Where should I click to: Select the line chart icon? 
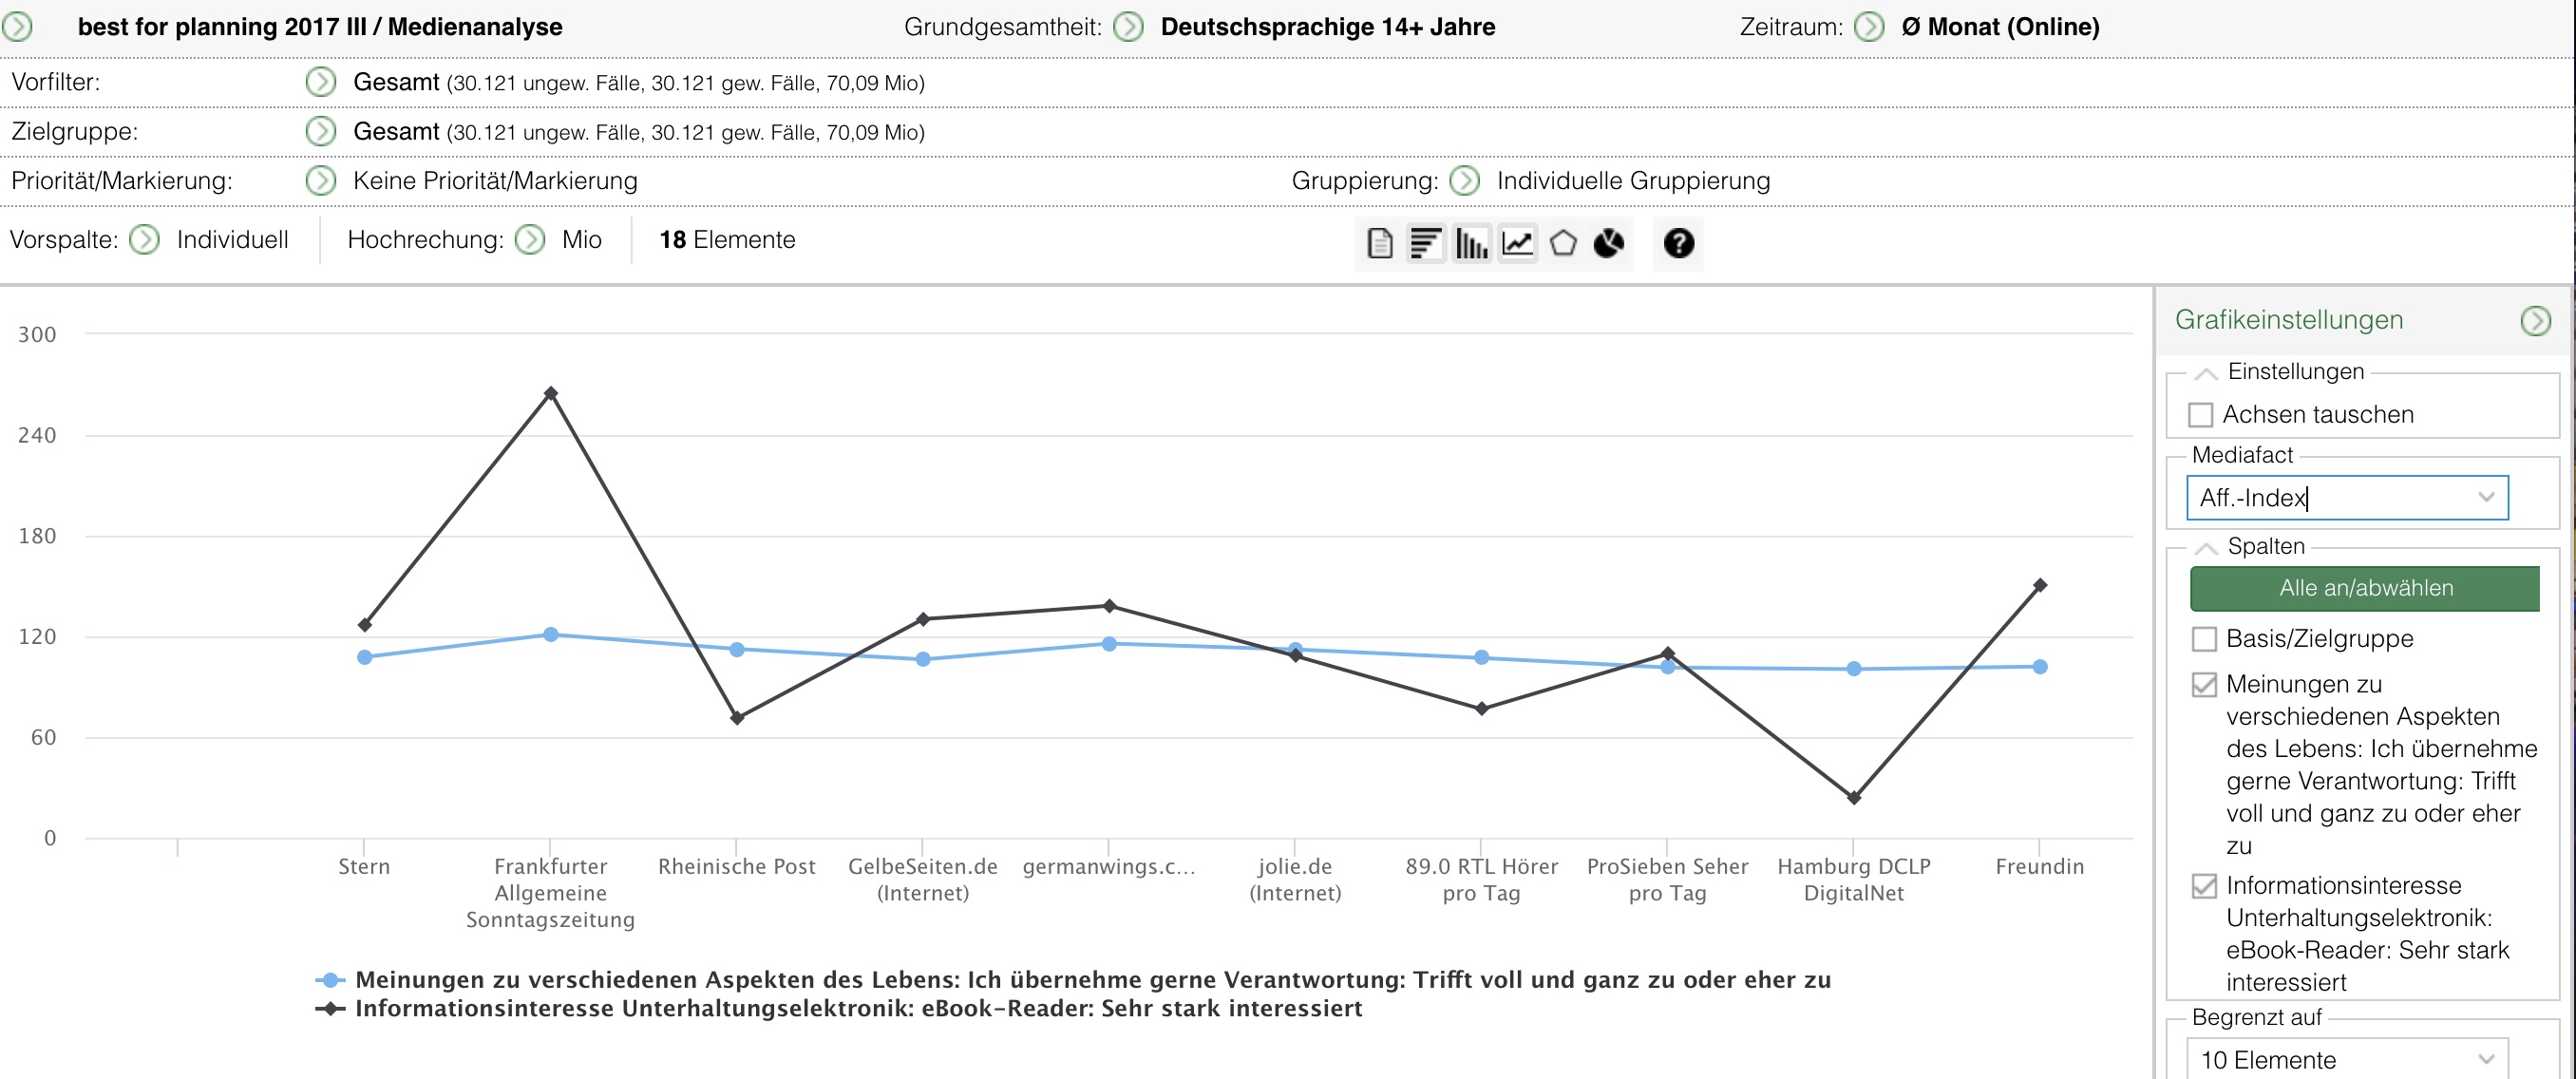point(1517,243)
